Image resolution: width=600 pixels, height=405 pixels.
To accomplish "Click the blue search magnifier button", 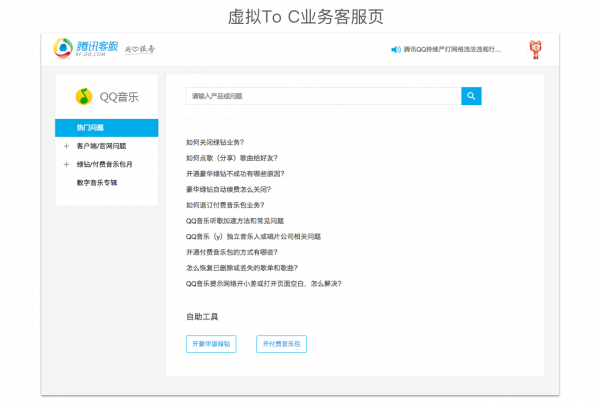I will 471,96.
